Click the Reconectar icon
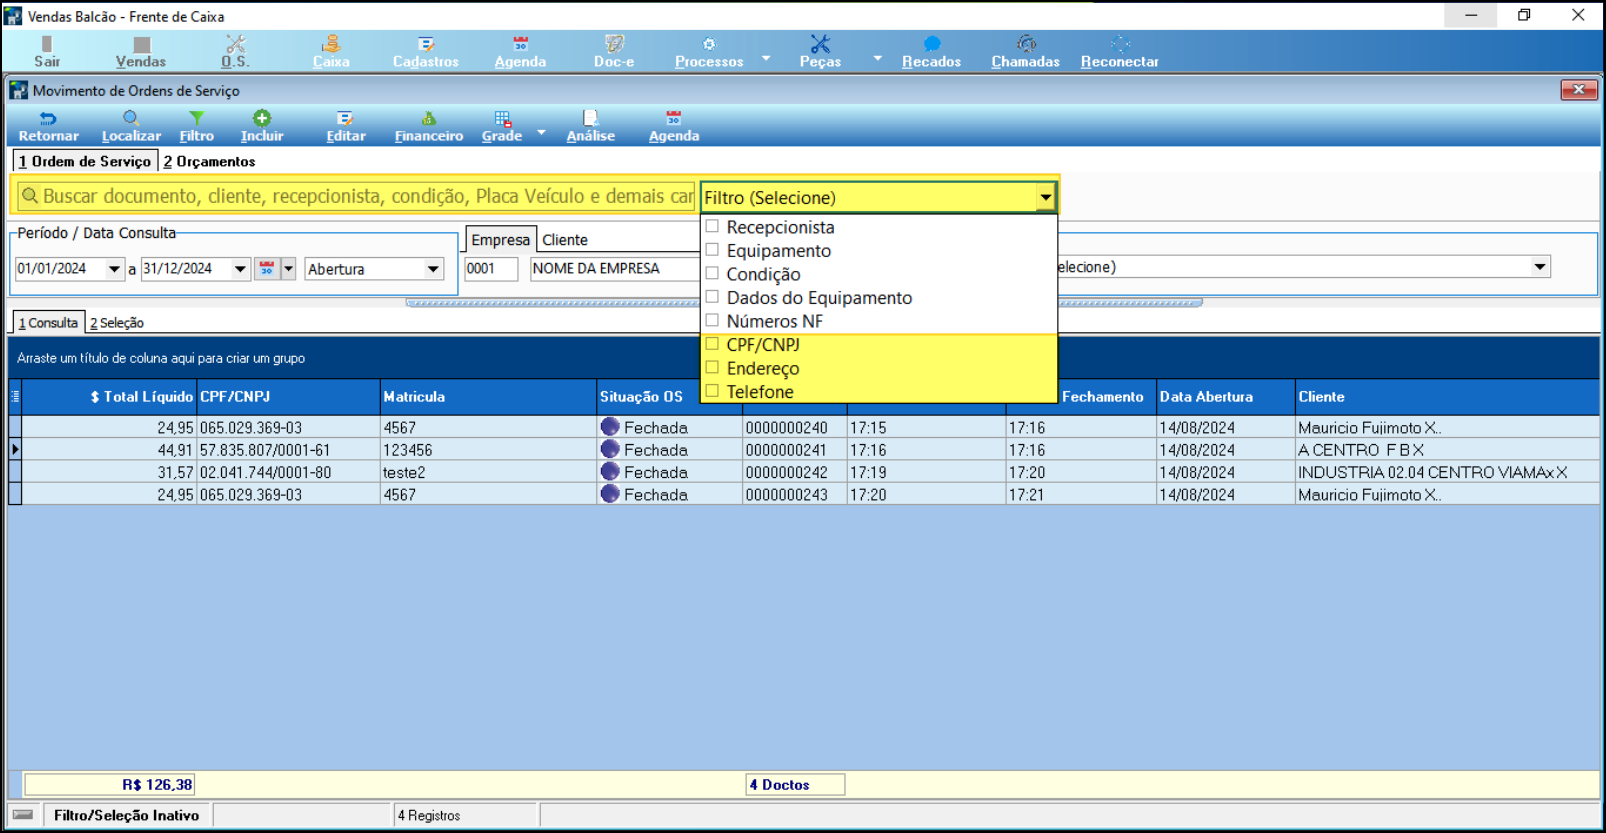This screenshot has height=833, width=1606. pos(1119,45)
